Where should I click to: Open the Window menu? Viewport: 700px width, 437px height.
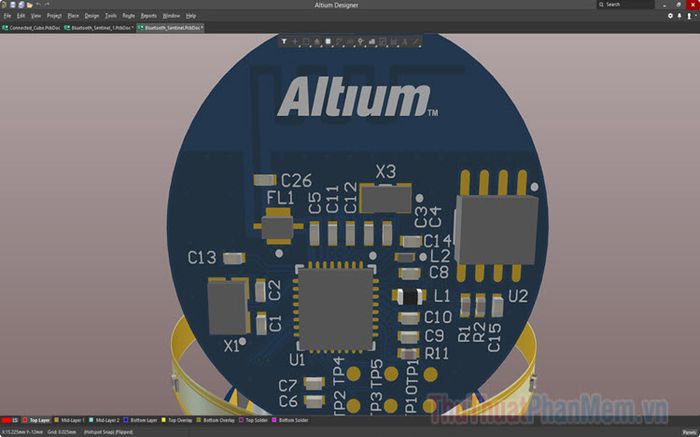click(x=171, y=16)
